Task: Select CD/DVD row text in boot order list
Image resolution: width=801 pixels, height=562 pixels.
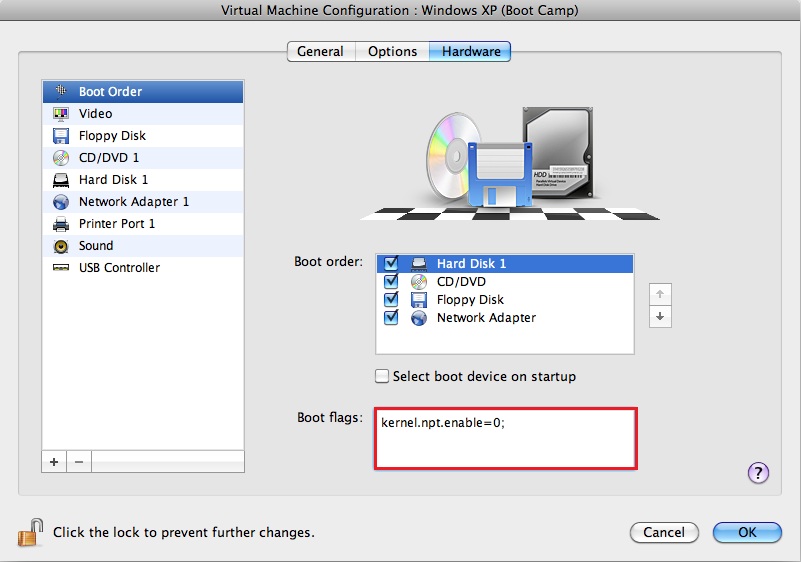Action: (x=461, y=282)
